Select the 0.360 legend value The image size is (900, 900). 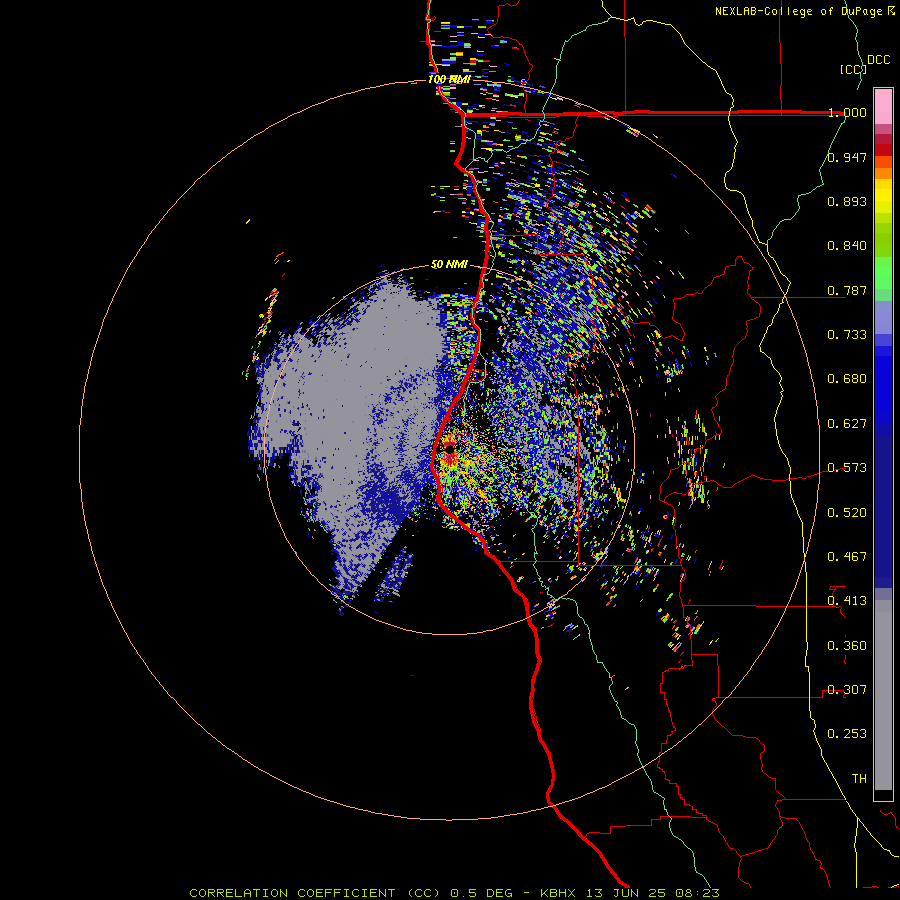tap(847, 646)
